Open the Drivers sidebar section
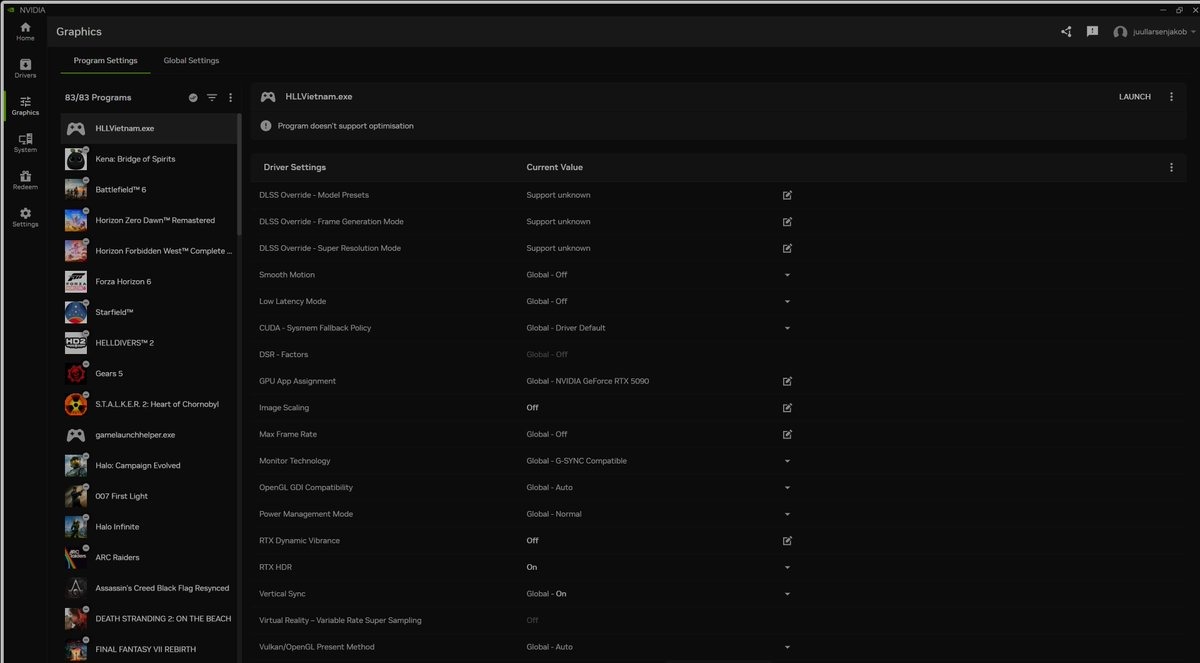Image resolution: width=1200 pixels, height=663 pixels. (x=25, y=68)
